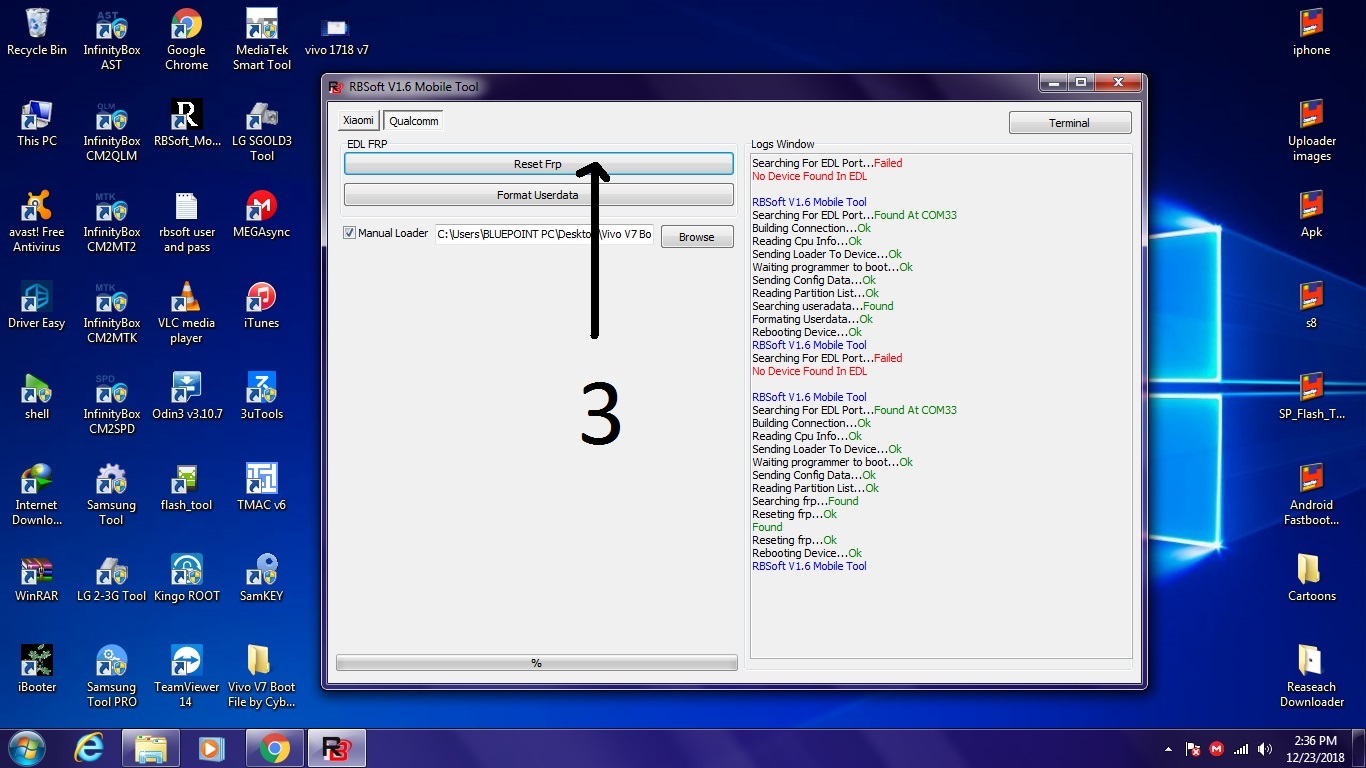This screenshot has height=768, width=1366.
Task: Open MediaTek Smart Tool icon
Action: tap(262, 39)
